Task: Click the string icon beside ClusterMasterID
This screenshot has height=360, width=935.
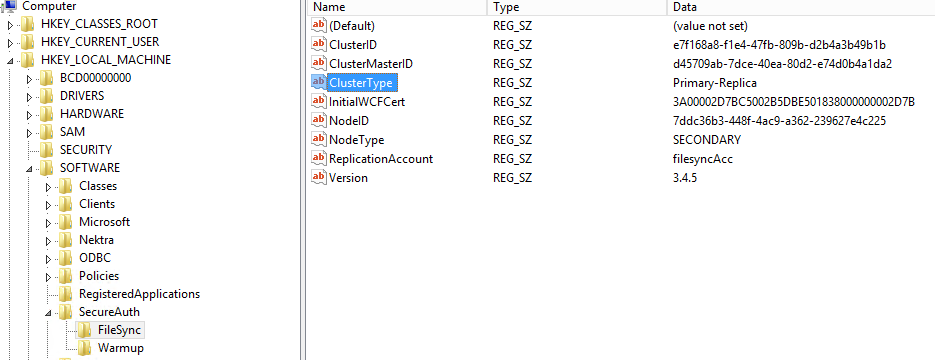Action: (x=319, y=64)
